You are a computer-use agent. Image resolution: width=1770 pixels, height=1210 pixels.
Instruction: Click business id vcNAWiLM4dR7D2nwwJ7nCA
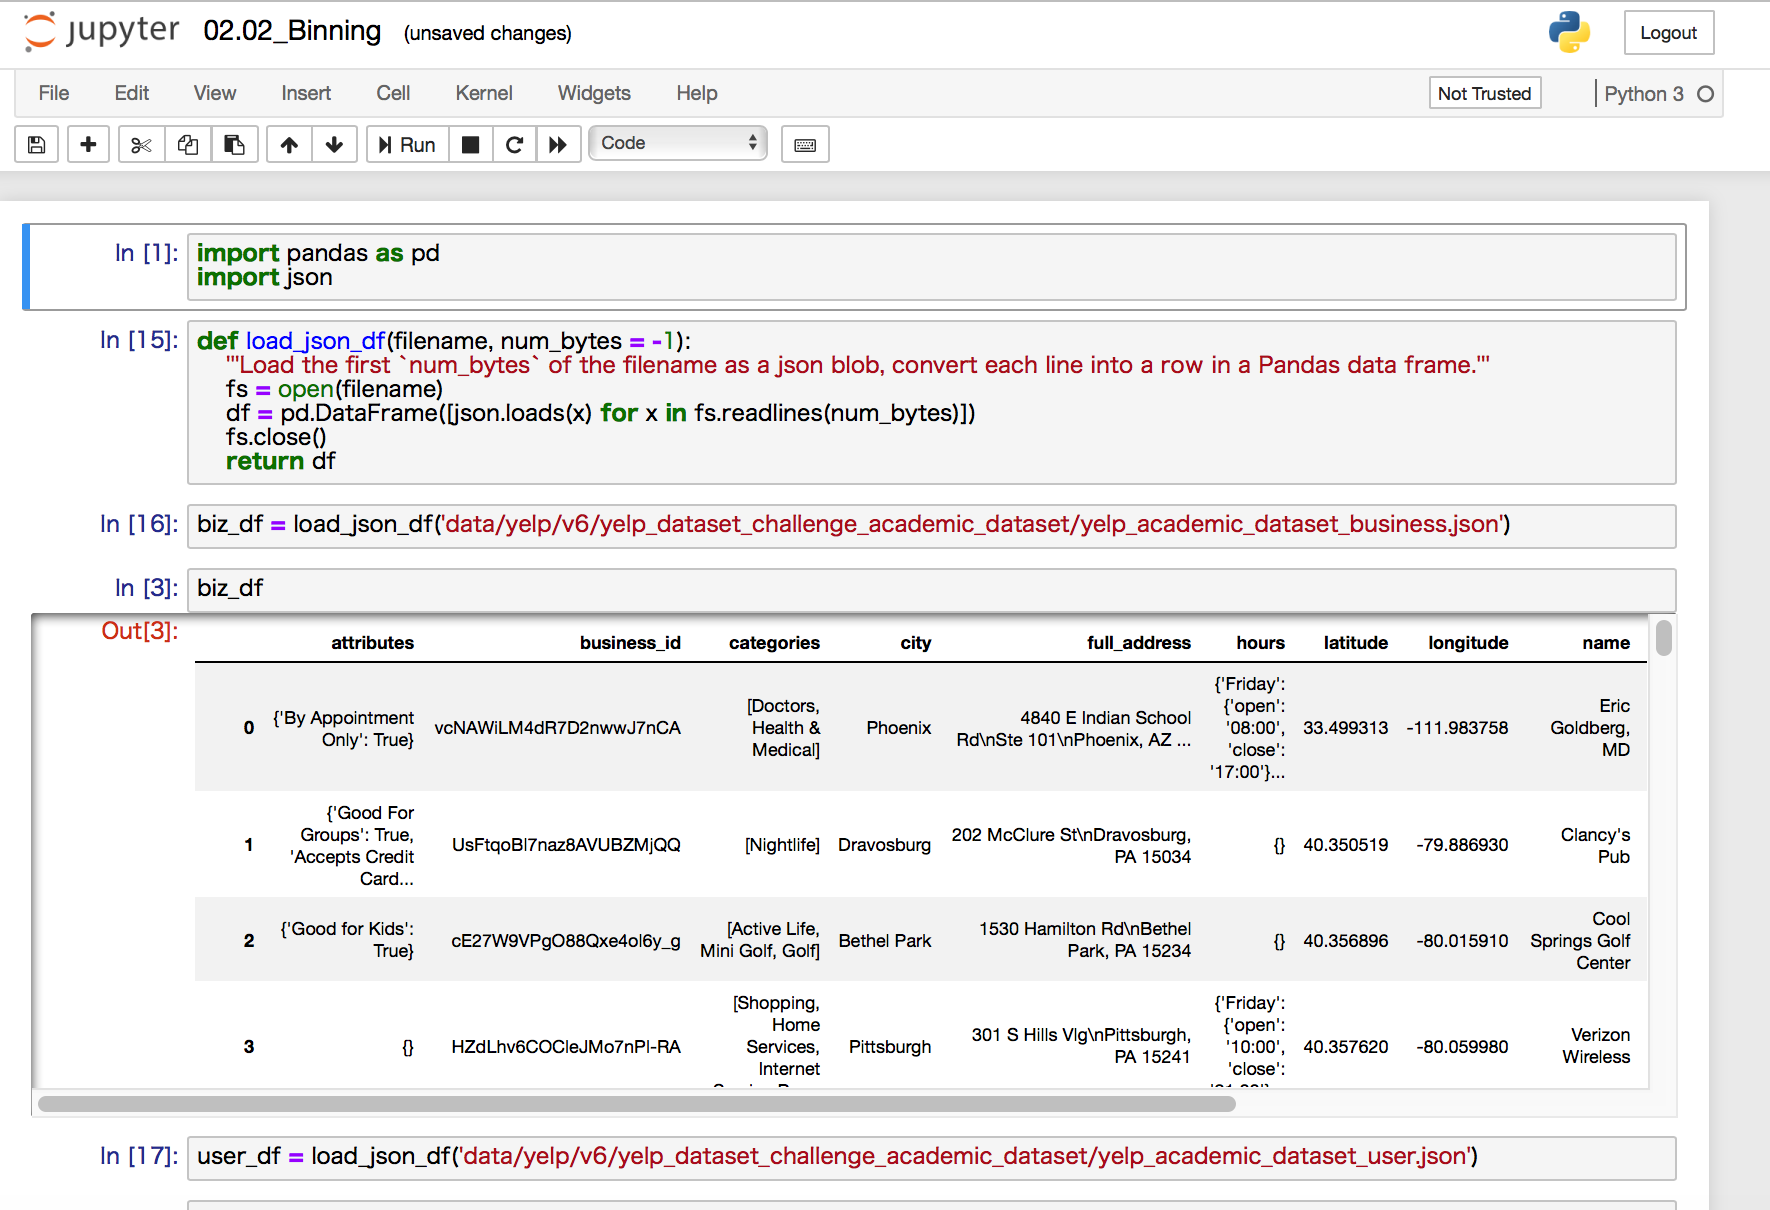tap(557, 728)
